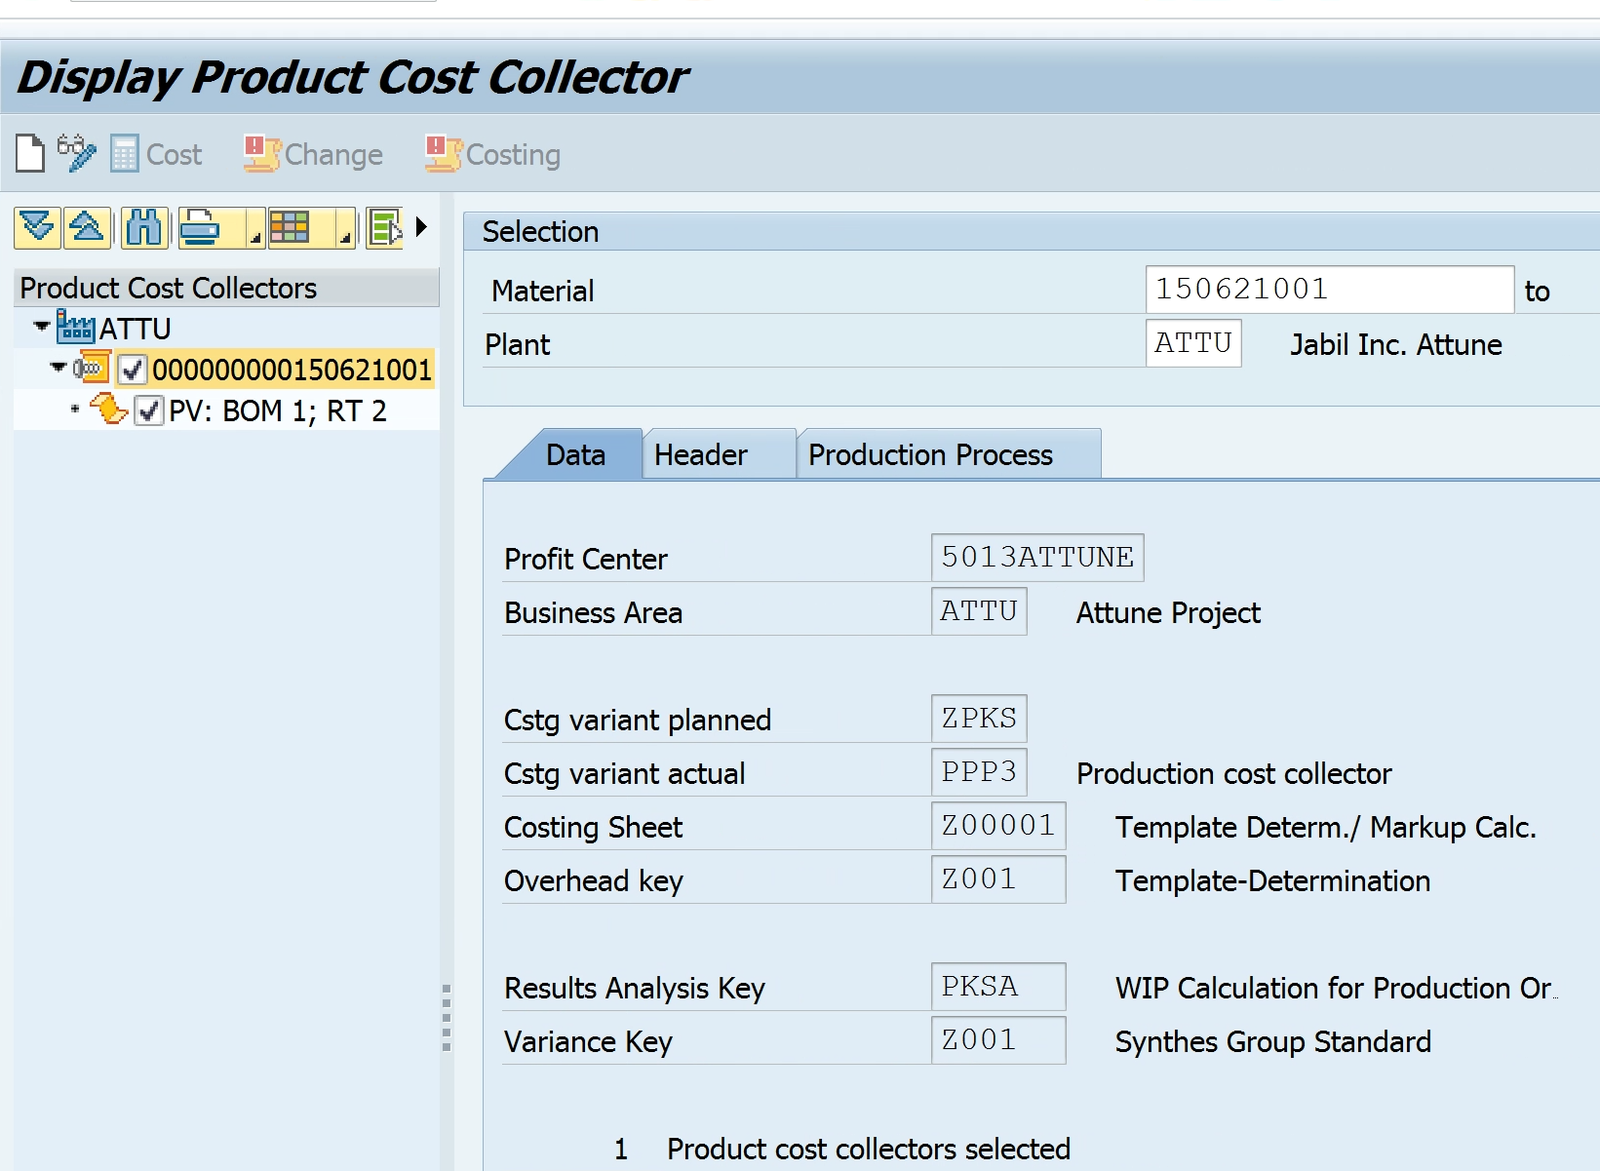Click the Collapse all nodes icon
The width and height of the screenshot is (1600, 1171).
coord(87,228)
